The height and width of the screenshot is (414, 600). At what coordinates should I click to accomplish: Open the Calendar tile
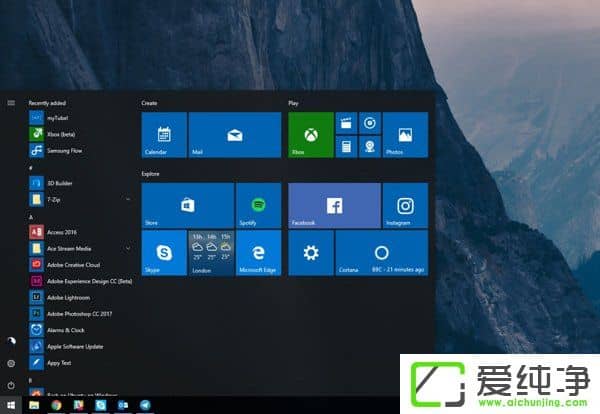(x=164, y=135)
